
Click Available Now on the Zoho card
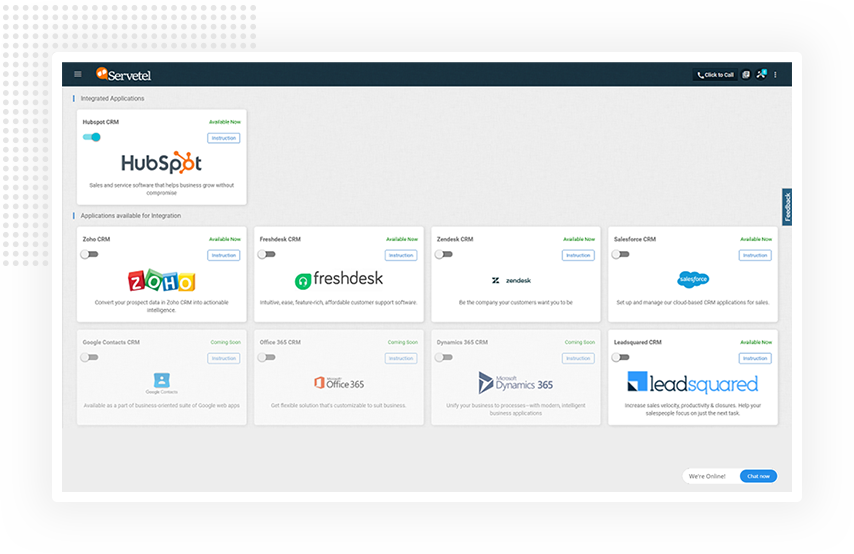[224, 239]
